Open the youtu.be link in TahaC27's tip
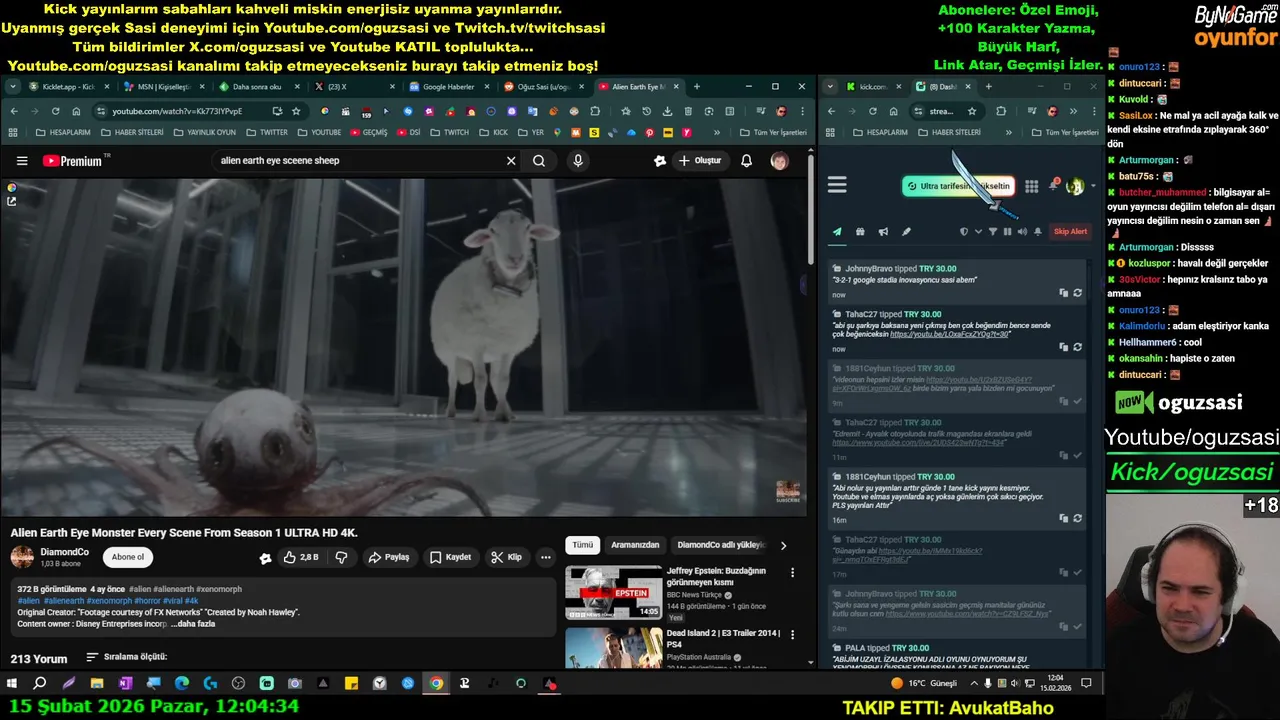The width and height of the screenshot is (1280, 720). pyautogui.click(x=949, y=334)
